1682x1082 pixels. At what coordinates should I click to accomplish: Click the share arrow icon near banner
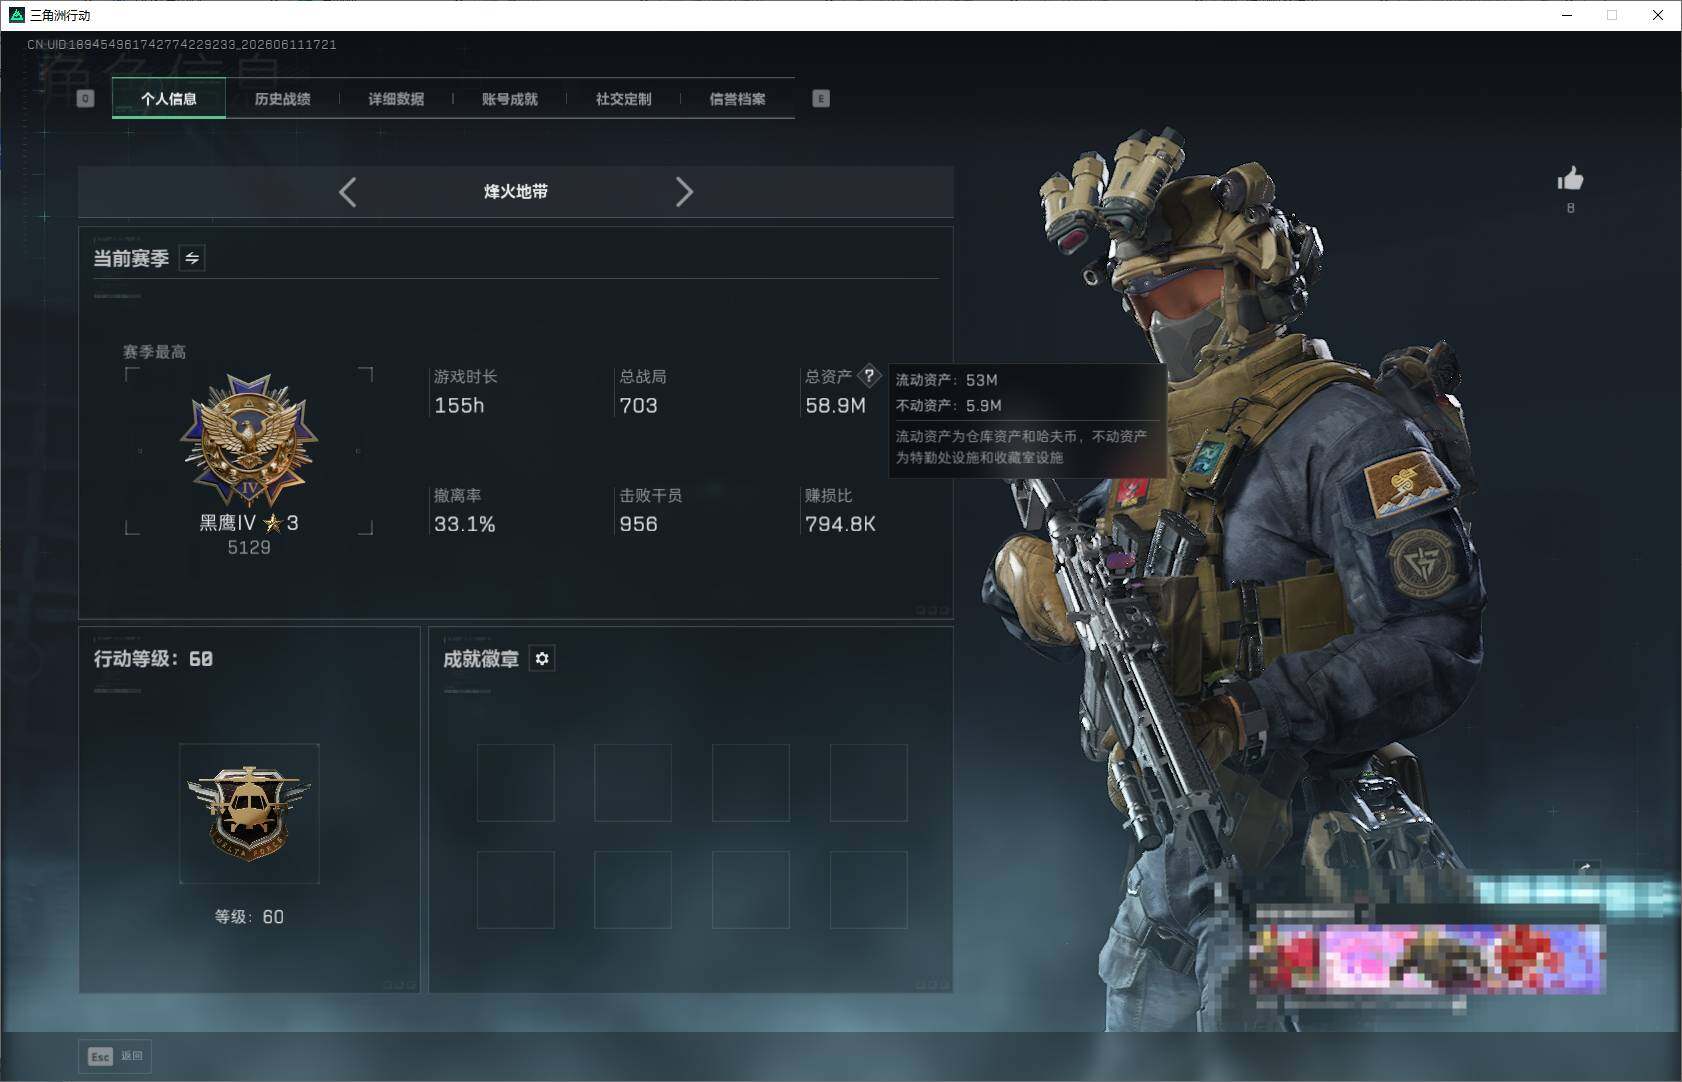click(x=1585, y=869)
